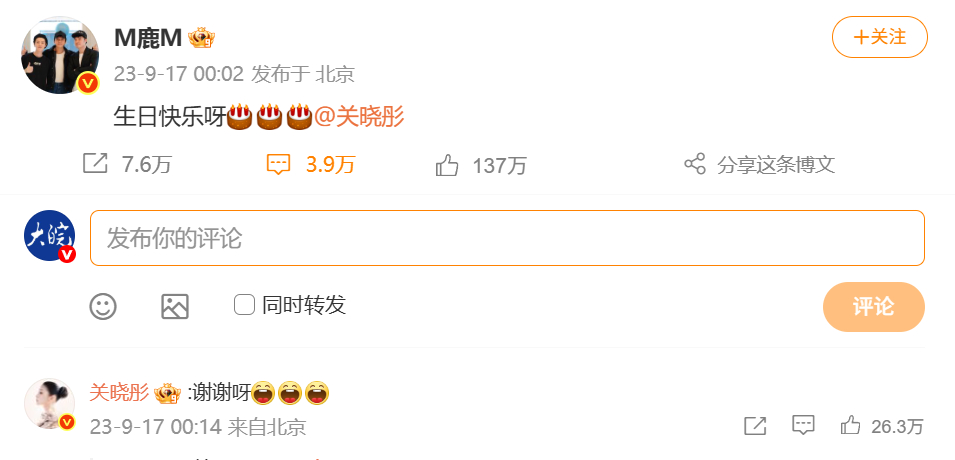Image resolution: width=955 pixels, height=460 pixels.
Task: Reply to 关晓彤's comment via speech bubble icon
Action: tap(803, 425)
